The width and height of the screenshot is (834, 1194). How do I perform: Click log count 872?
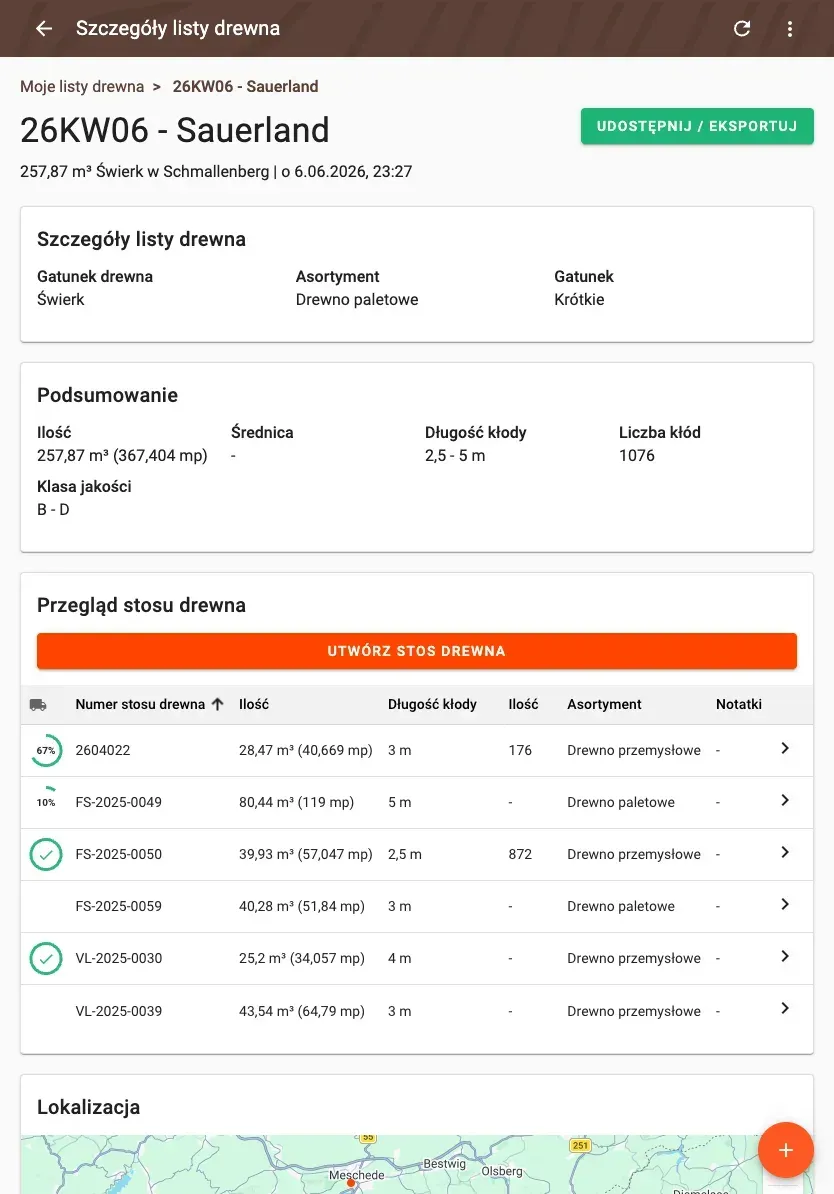point(520,854)
